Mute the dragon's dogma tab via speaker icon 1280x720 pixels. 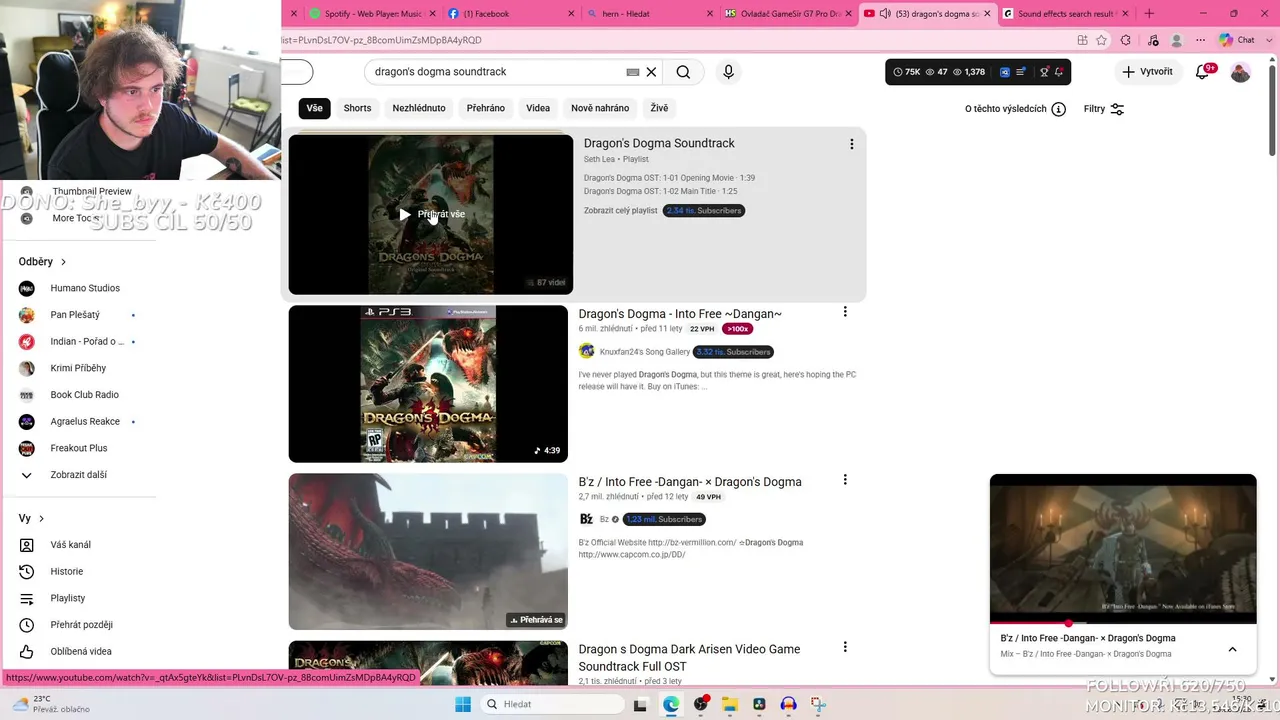[x=885, y=13]
